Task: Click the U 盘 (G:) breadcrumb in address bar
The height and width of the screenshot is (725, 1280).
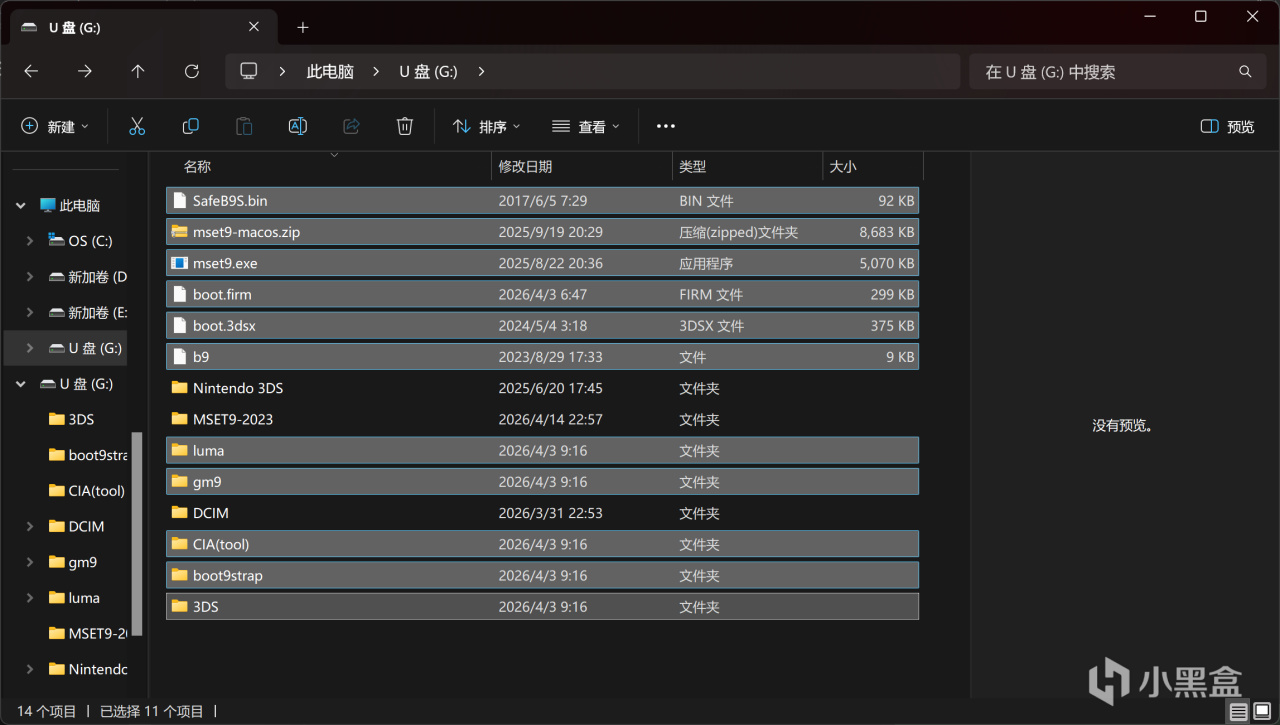Action: tap(429, 72)
